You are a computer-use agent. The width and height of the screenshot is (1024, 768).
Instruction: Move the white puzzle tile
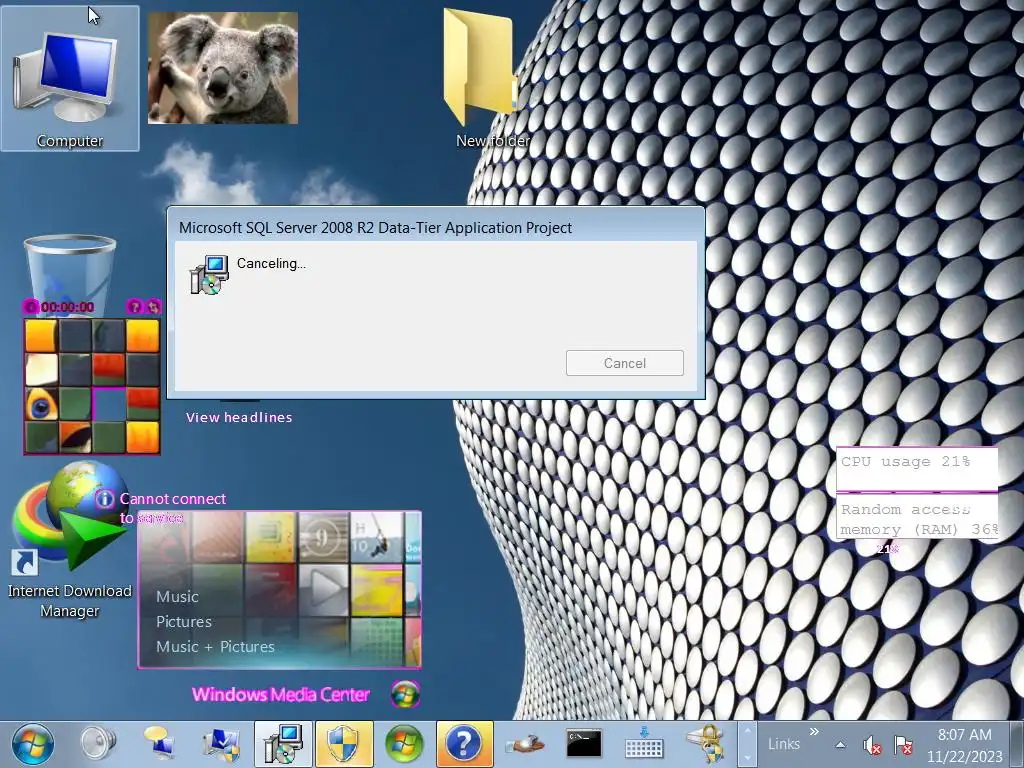click(x=41, y=370)
